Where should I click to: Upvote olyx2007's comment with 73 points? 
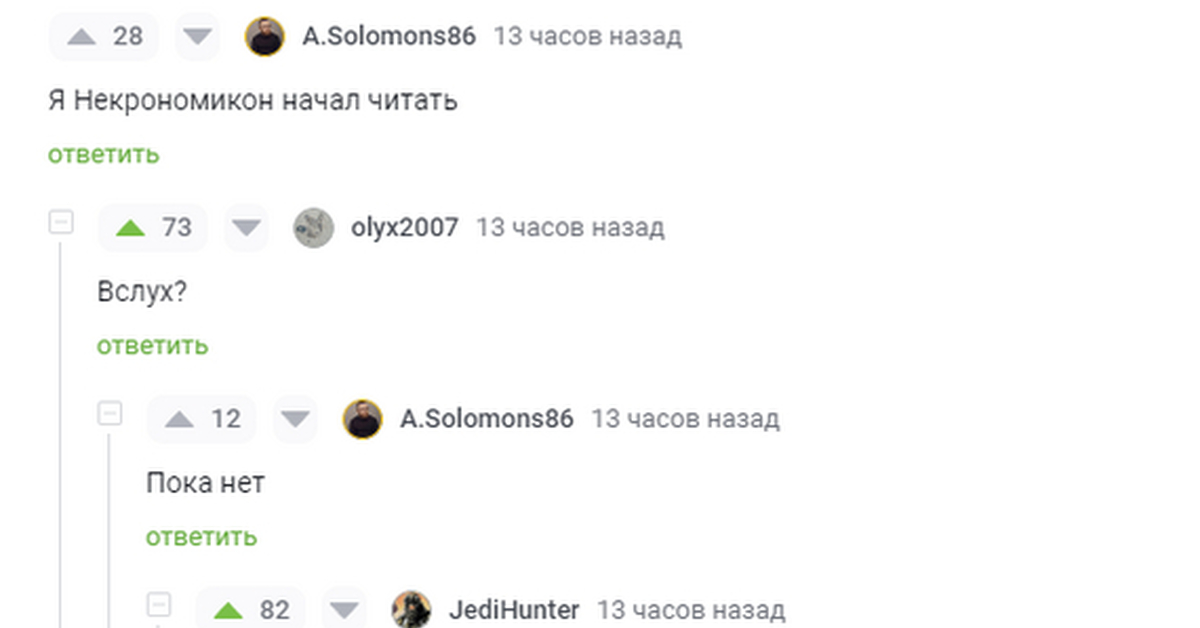(x=131, y=228)
